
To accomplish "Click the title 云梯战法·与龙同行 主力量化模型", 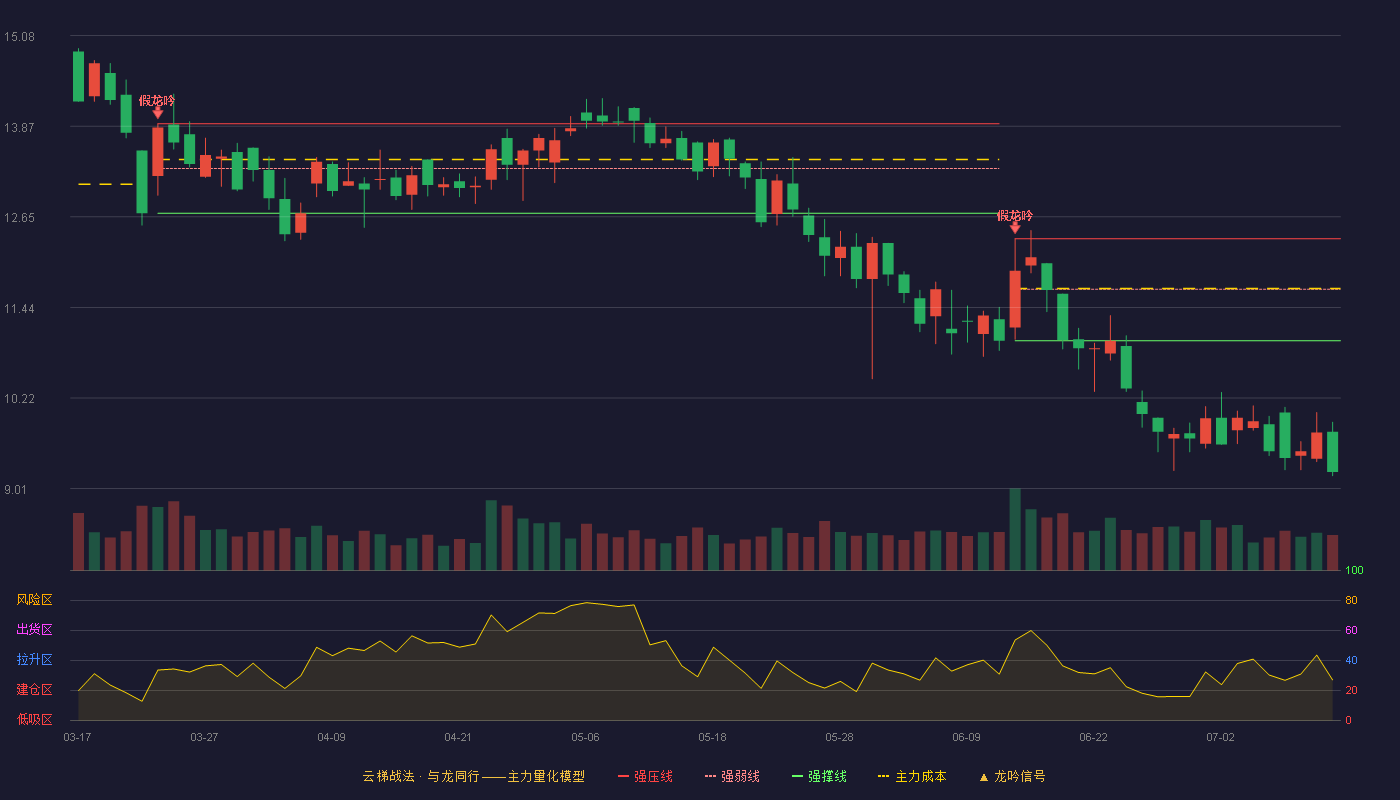I will (473, 776).
